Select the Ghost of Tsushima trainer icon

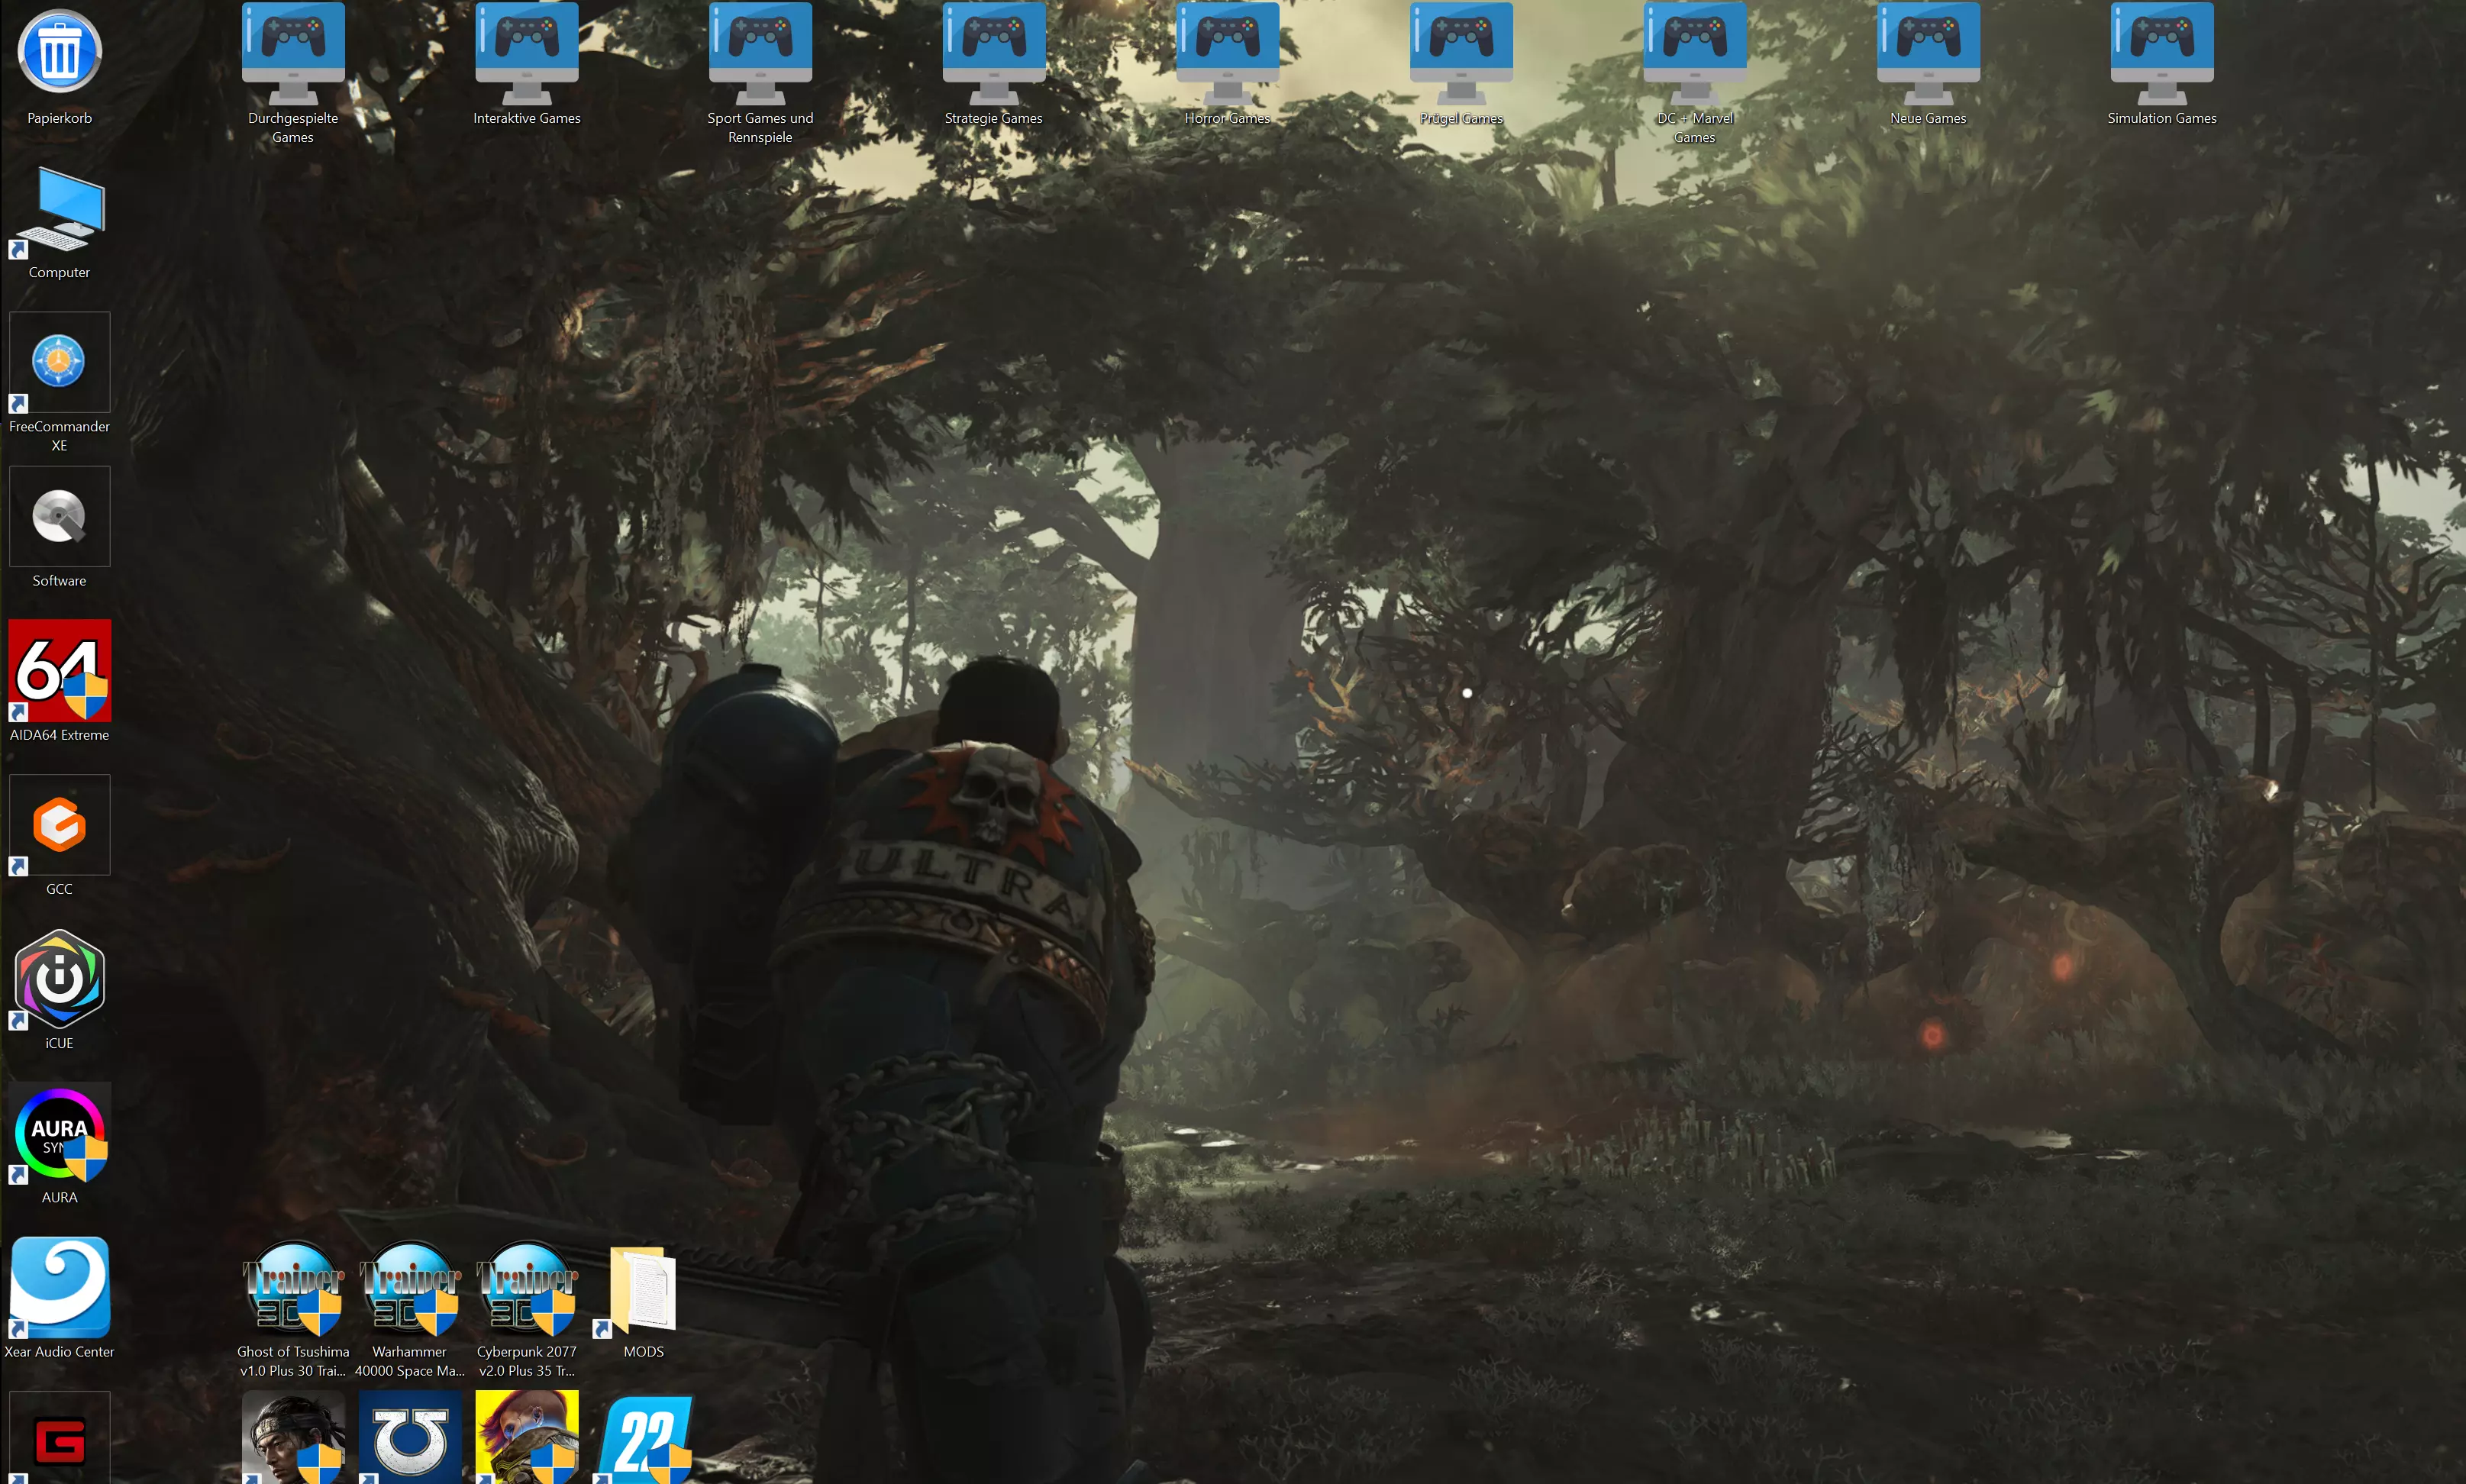coord(293,1288)
